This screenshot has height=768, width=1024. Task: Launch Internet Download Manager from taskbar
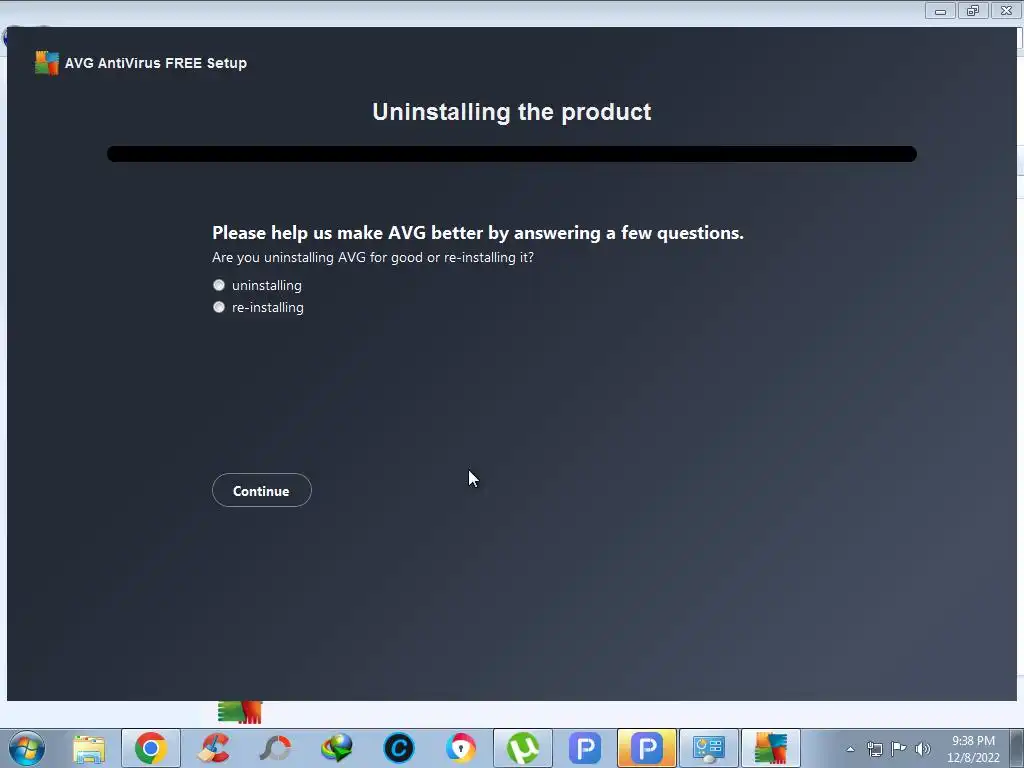[x=337, y=748]
